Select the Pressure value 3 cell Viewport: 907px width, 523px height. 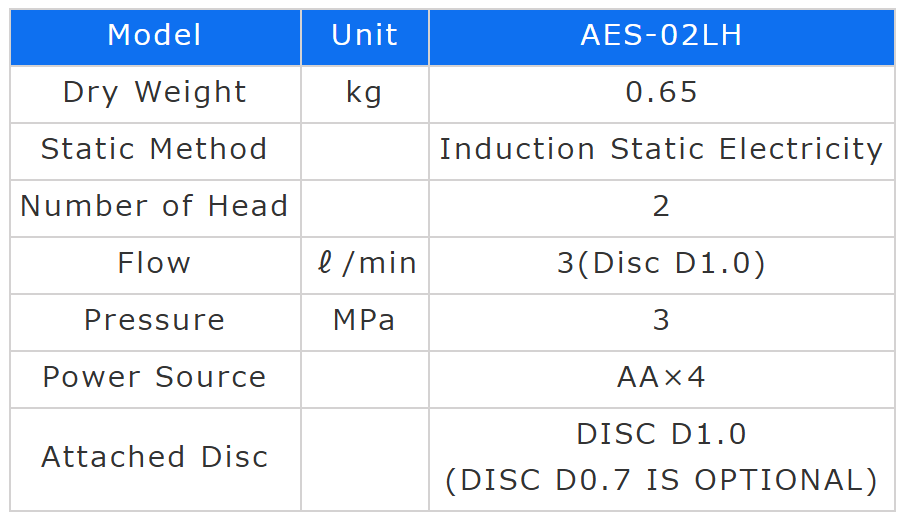point(661,321)
